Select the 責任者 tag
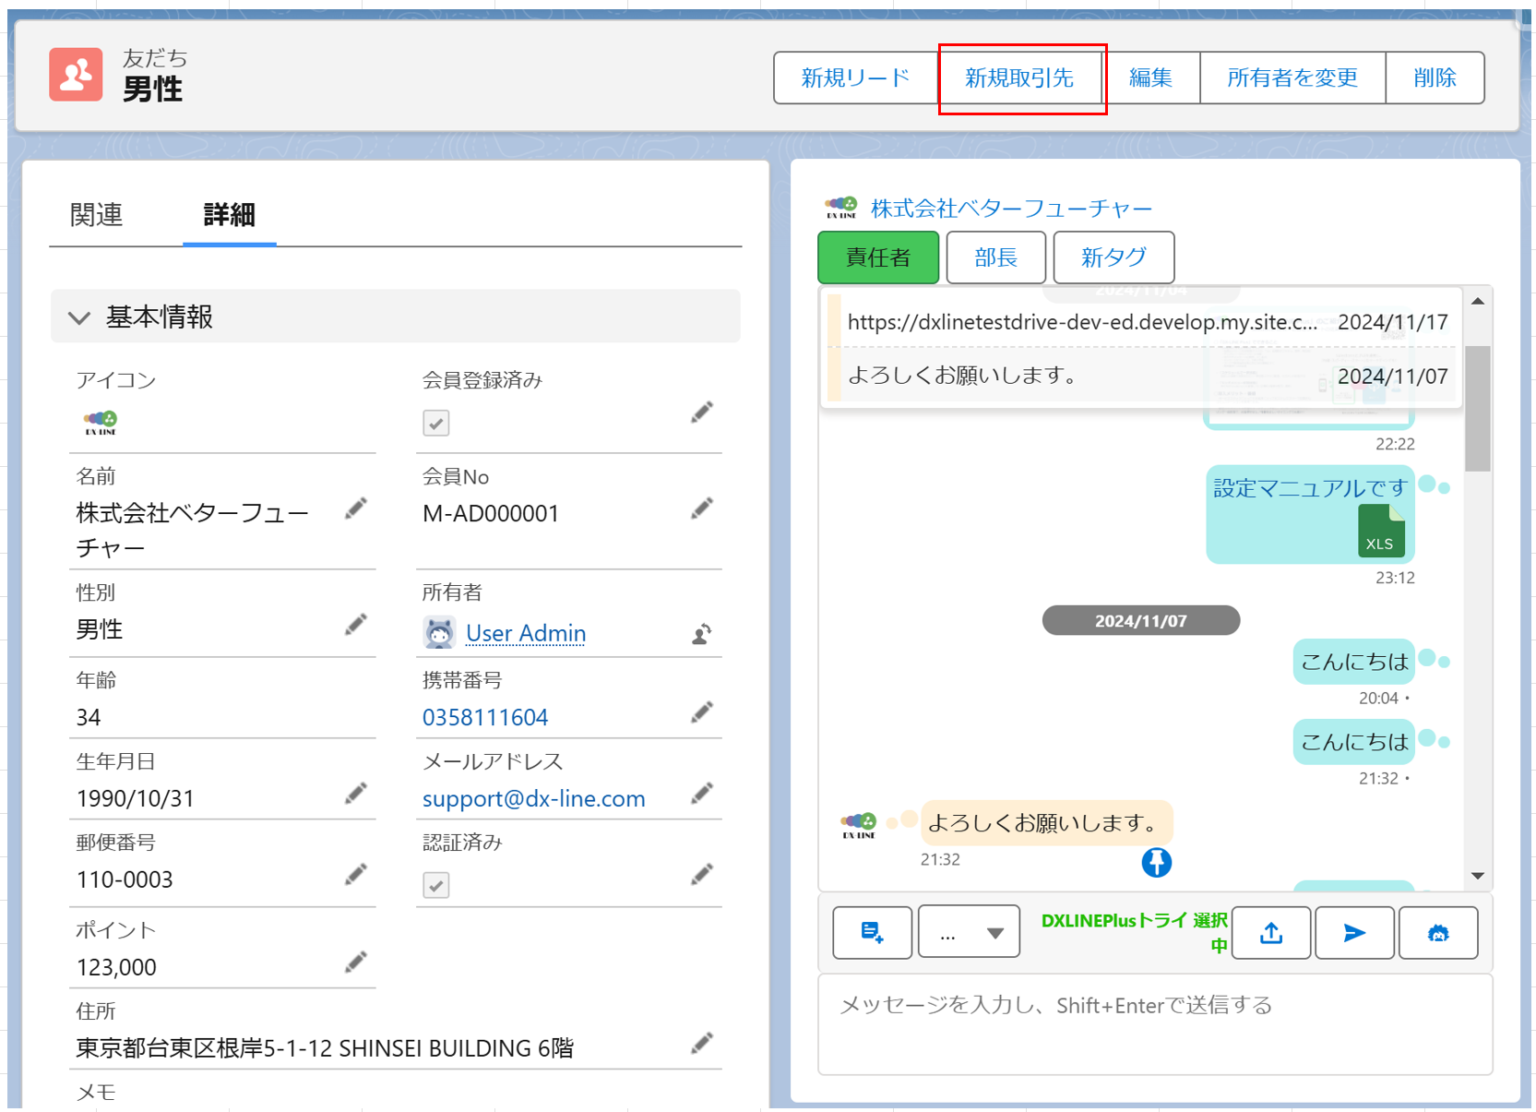The image size is (1536, 1112). point(877,257)
